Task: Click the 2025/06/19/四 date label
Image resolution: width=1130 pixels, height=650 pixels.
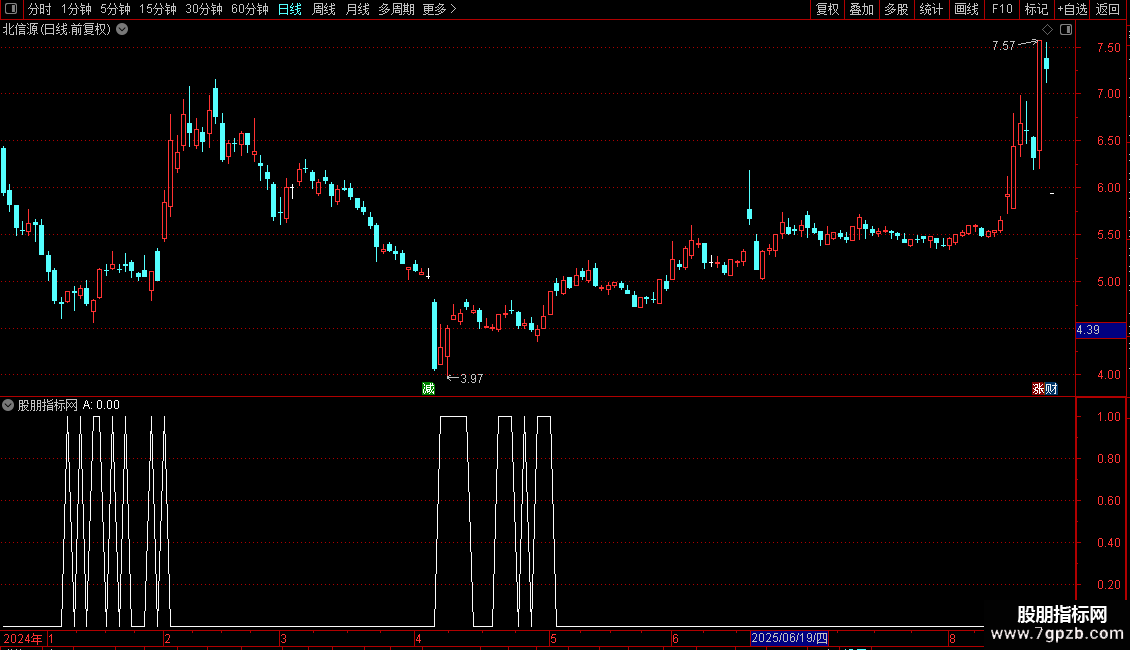Action: click(789, 638)
